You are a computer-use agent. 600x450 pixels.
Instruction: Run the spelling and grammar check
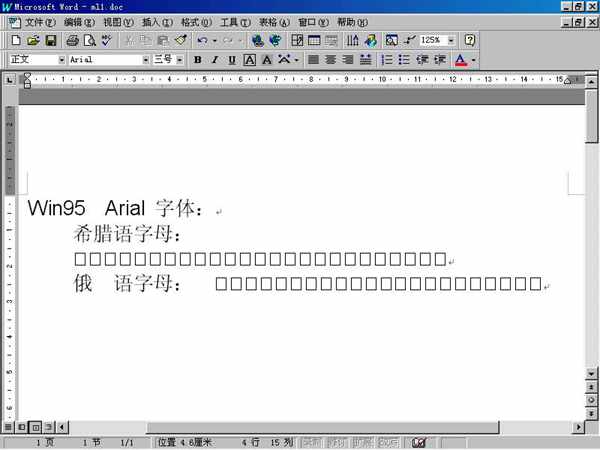[107, 40]
